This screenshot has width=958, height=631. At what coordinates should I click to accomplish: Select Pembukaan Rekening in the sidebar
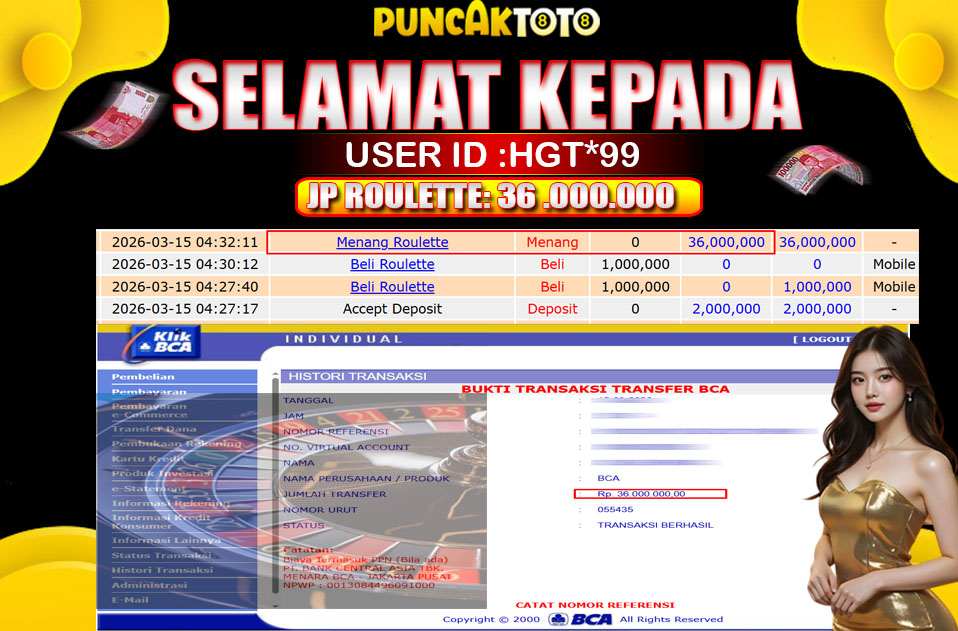177,443
